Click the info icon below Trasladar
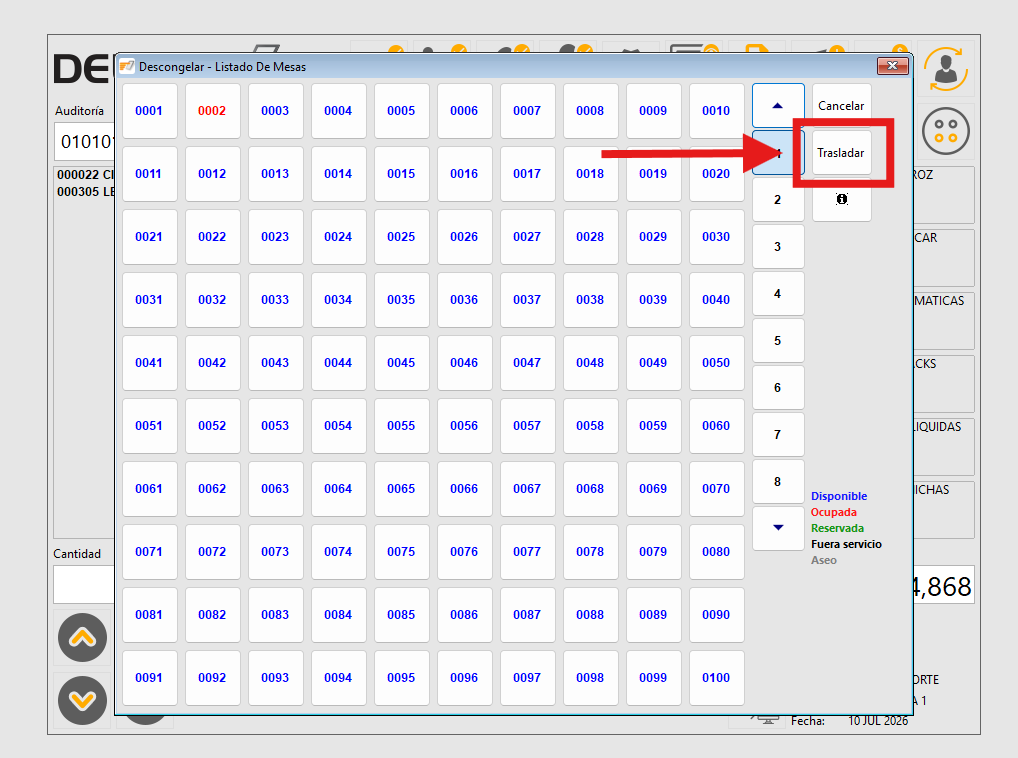The height and width of the screenshot is (758, 1018). coord(841,199)
